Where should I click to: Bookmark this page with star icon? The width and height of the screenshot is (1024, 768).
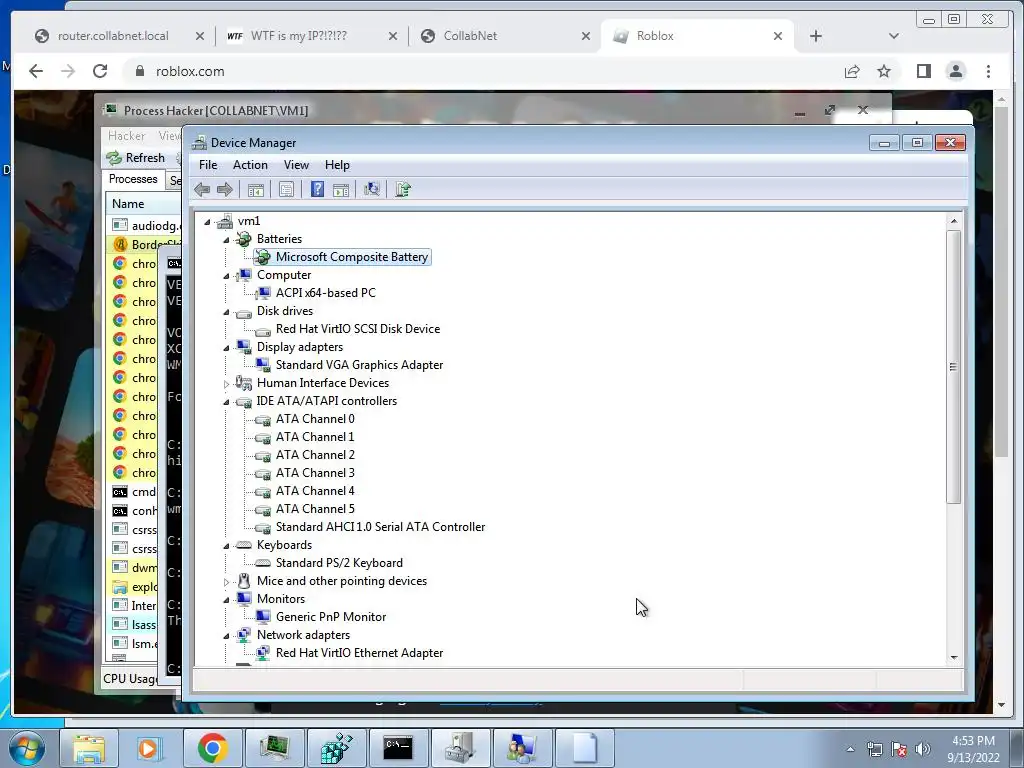coord(884,71)
